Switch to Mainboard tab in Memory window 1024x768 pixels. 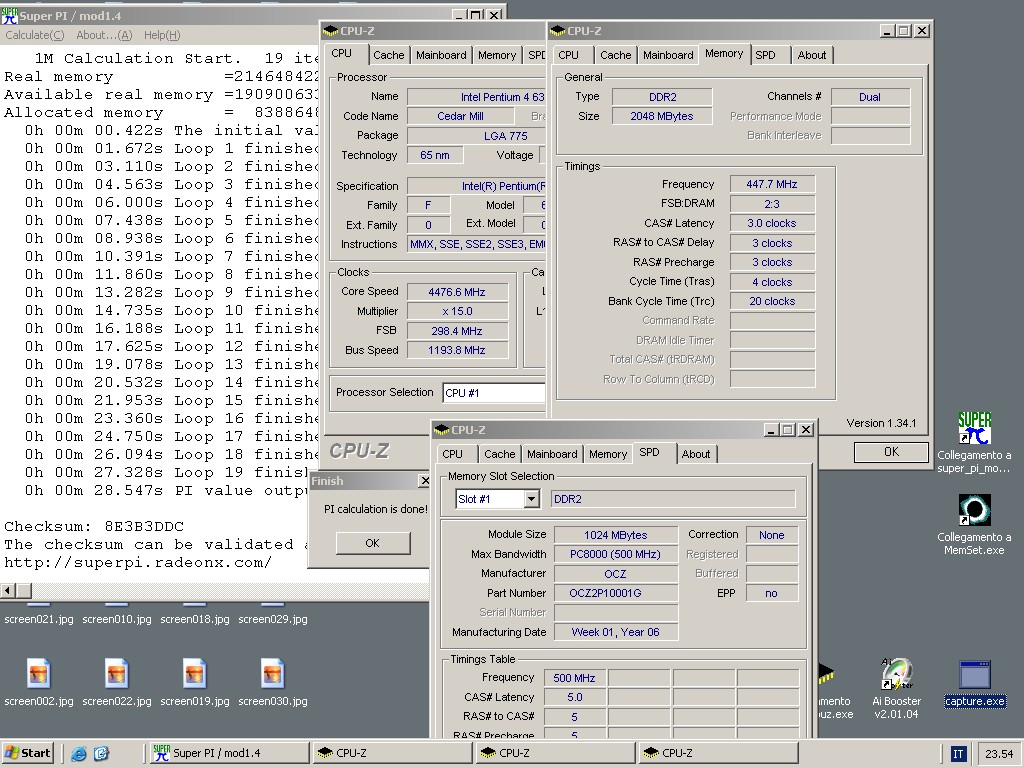pos(668,56)
